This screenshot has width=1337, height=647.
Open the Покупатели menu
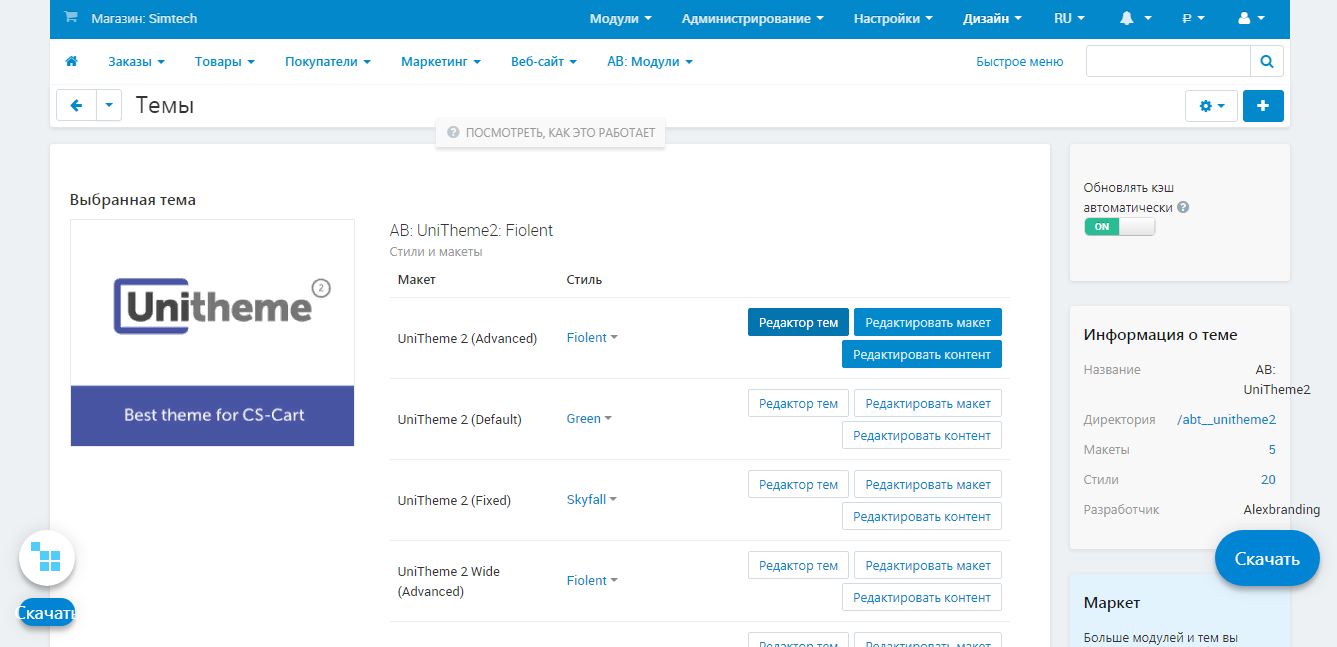point(328,62)
